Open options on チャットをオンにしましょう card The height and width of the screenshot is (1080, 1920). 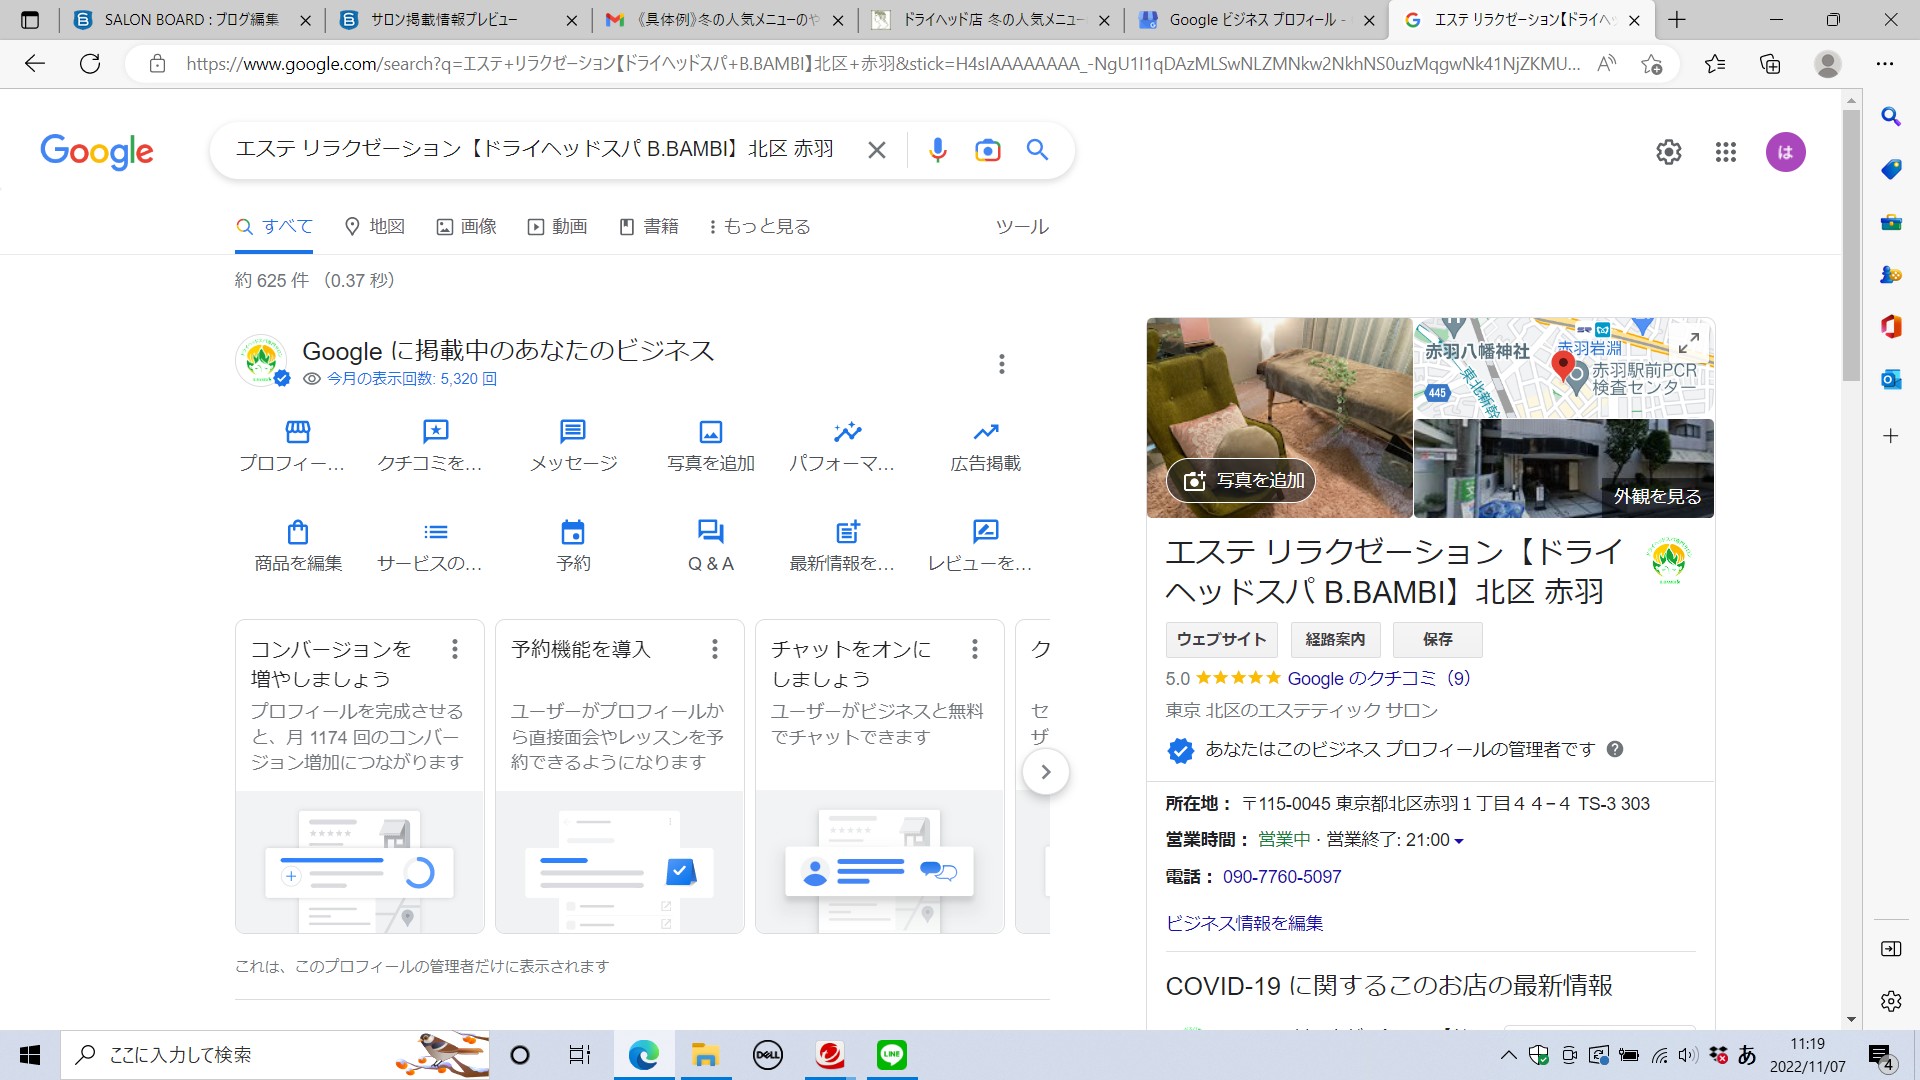click(975, 649)
